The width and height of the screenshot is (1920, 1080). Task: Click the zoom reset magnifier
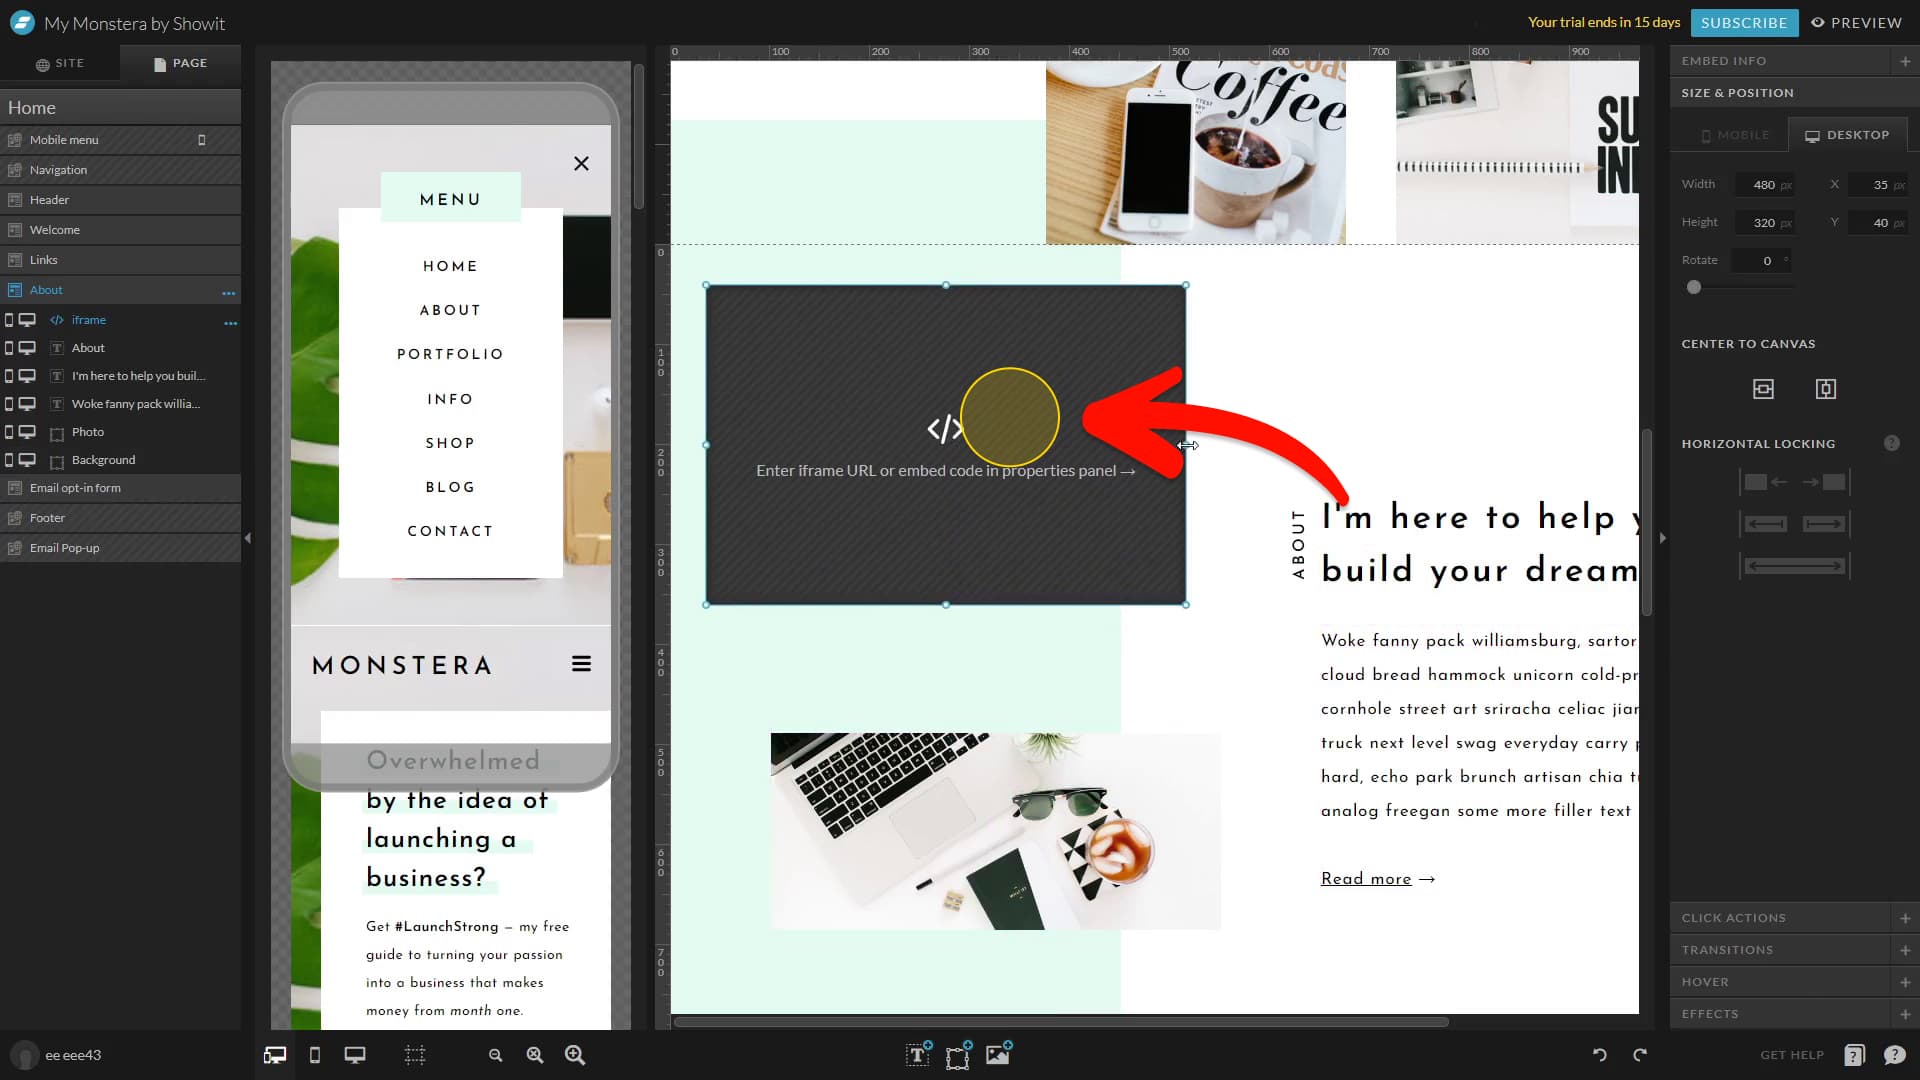[x=535, y=1055]
